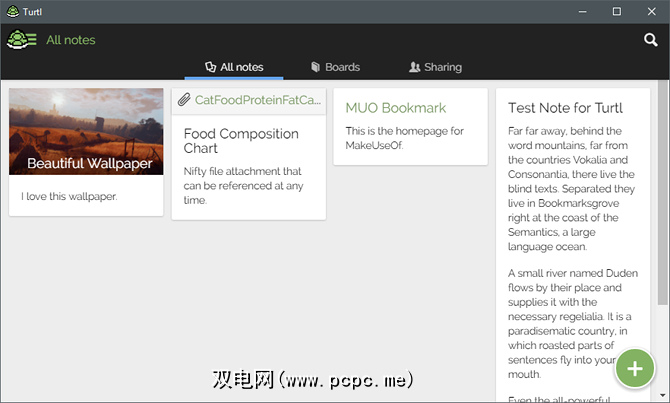
Task: Click the All notes header title
Action: [x=71, y=40]
